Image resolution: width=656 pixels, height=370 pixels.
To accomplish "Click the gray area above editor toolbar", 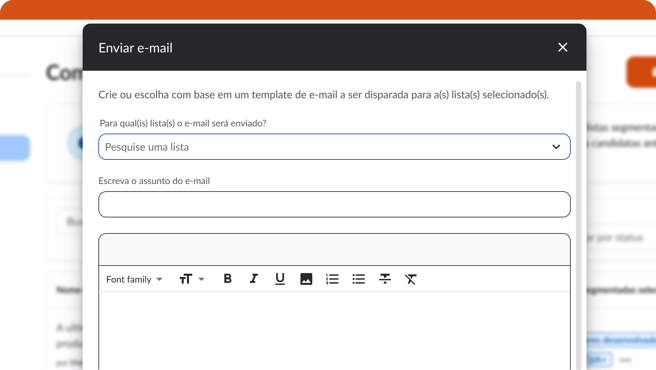I will pyautogui.click(x=334, y=250).
